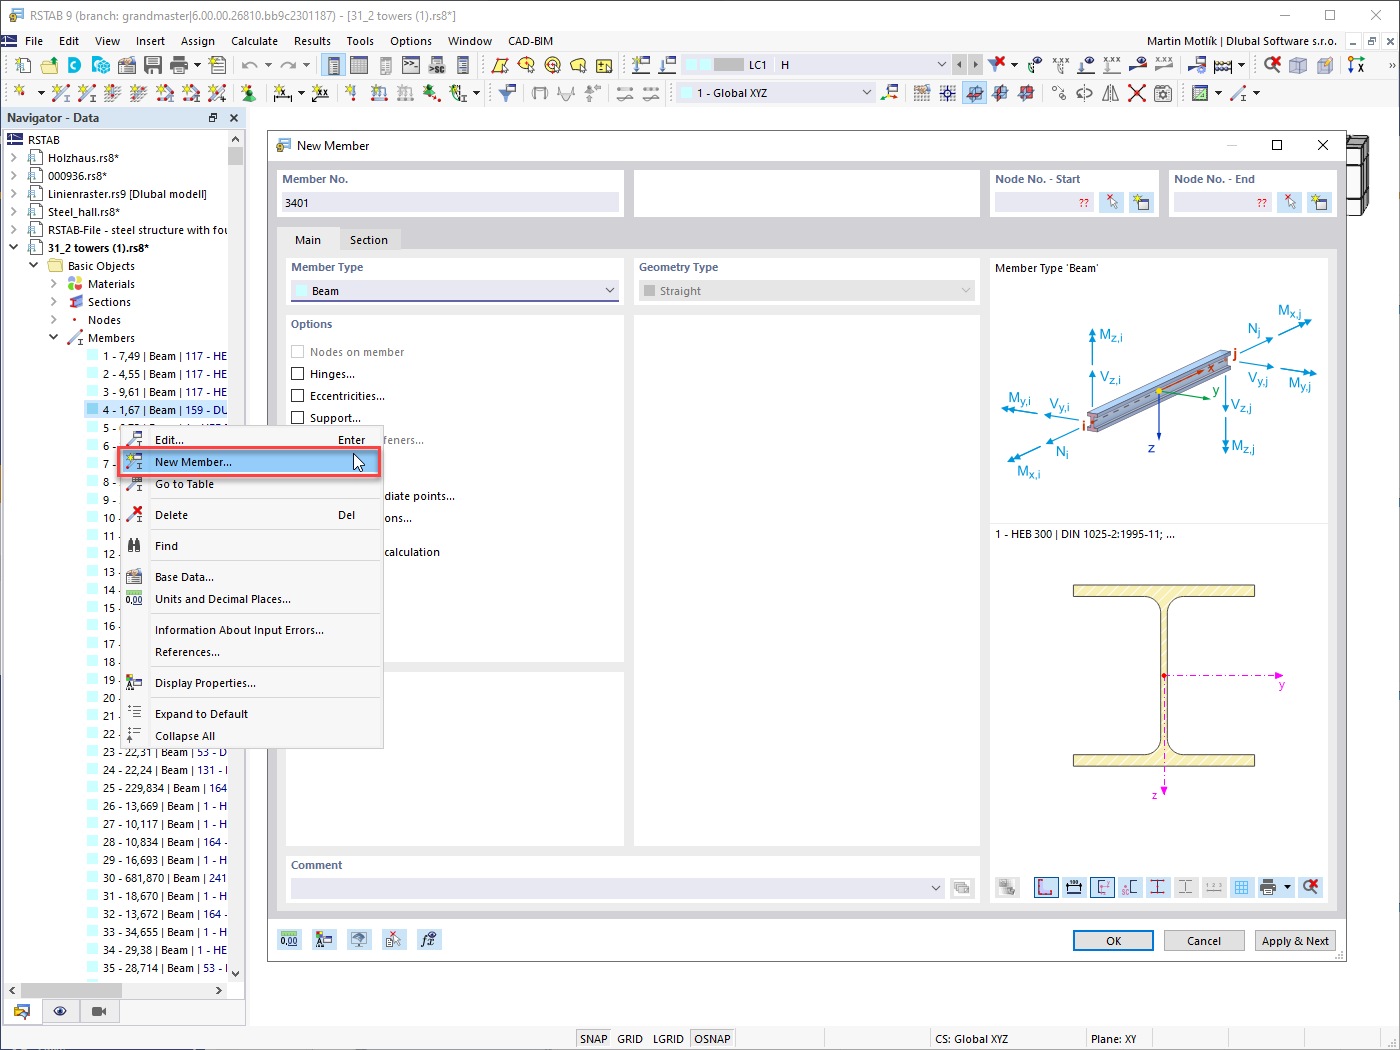
Task: Click the save (floppy disk) toolbar icon
Action: pos(153,65)
